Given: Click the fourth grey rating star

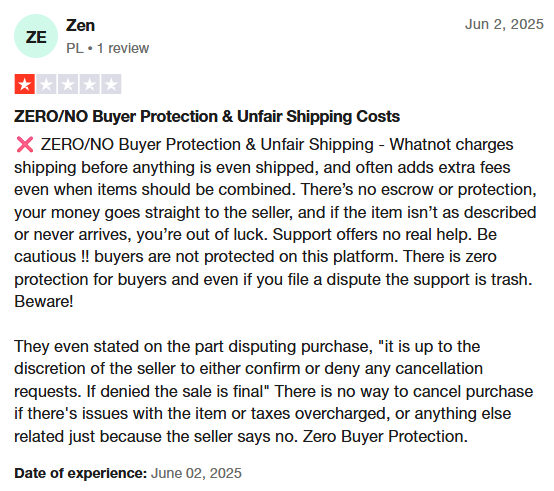Looking at the screenshot, I should pyautogui.click(x=89, y=84).
